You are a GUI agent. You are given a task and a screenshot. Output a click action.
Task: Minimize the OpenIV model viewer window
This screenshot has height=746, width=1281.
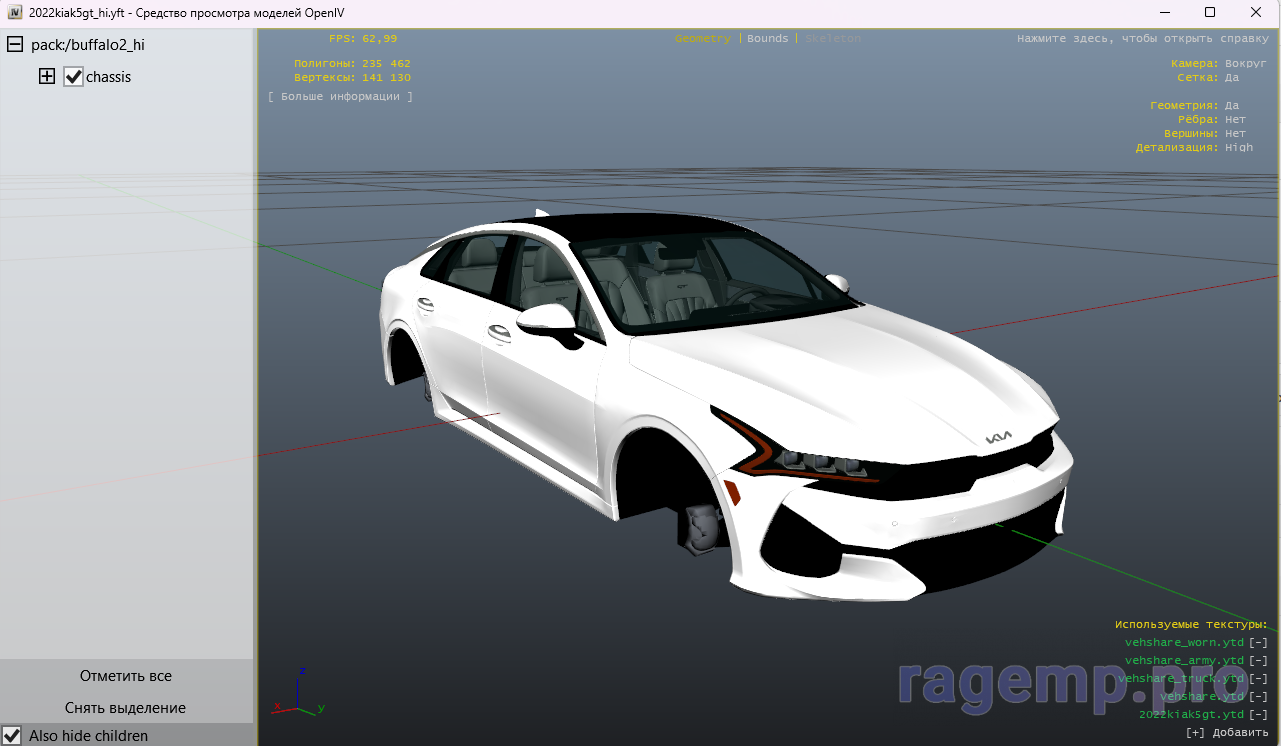coord(1164,12)
